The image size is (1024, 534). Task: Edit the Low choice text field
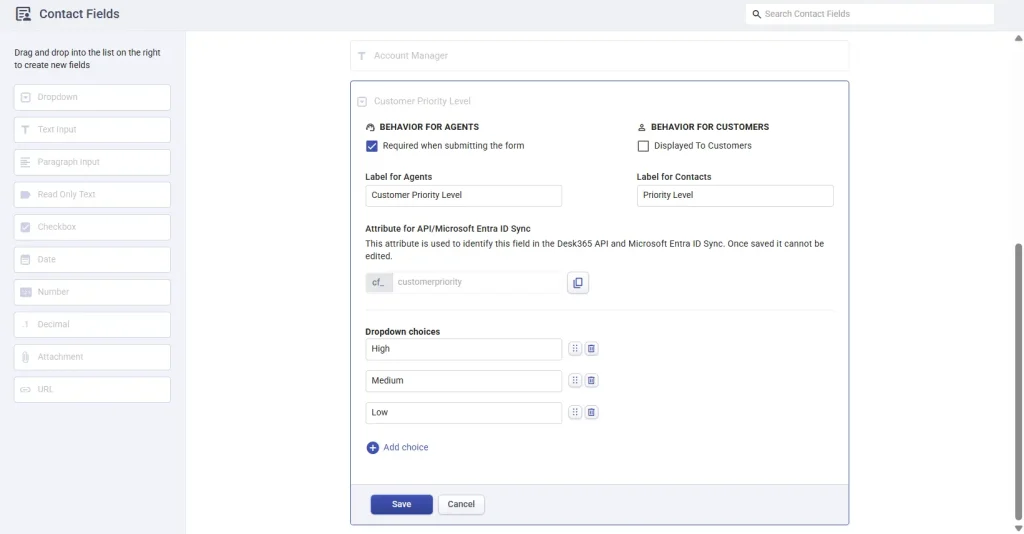point(464,413)
